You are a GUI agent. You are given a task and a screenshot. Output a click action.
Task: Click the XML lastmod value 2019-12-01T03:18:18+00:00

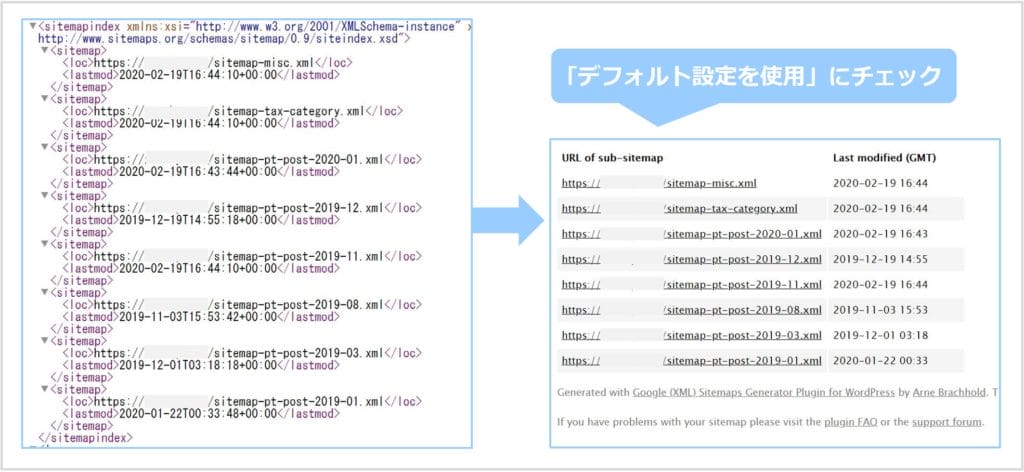tap(198, 365)
